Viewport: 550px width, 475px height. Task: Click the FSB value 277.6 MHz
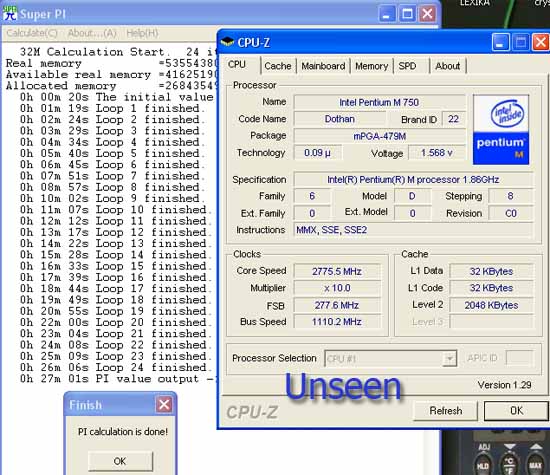tap(337, 305)
